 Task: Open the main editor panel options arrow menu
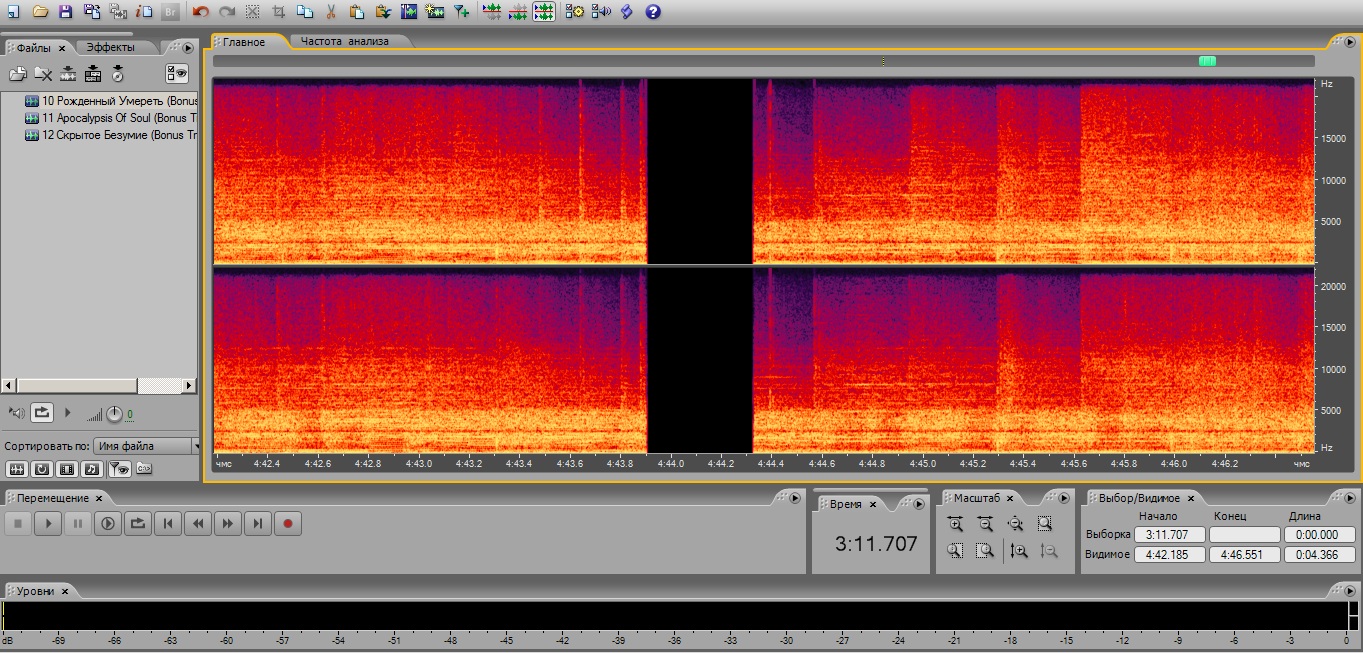click(1350, 42)
